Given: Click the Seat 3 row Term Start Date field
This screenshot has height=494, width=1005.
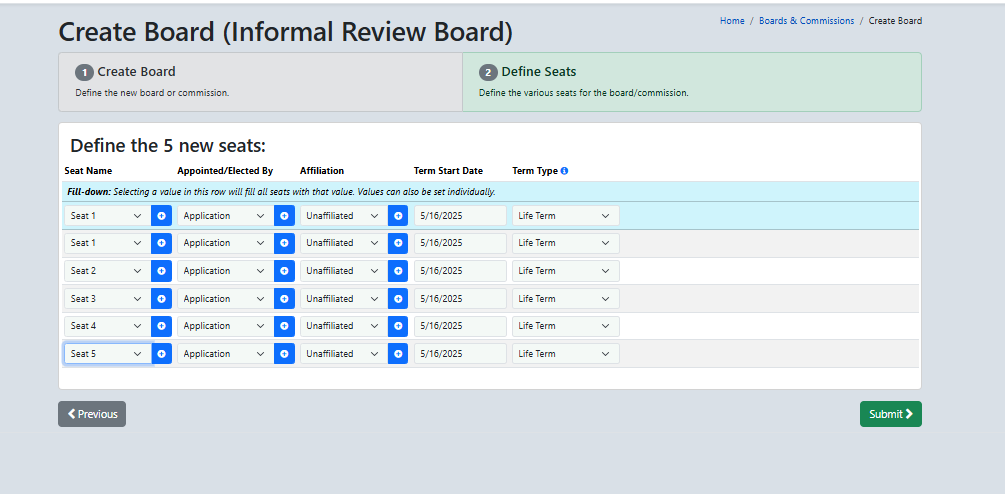Looking at the screenshot, I should [460, 299].
